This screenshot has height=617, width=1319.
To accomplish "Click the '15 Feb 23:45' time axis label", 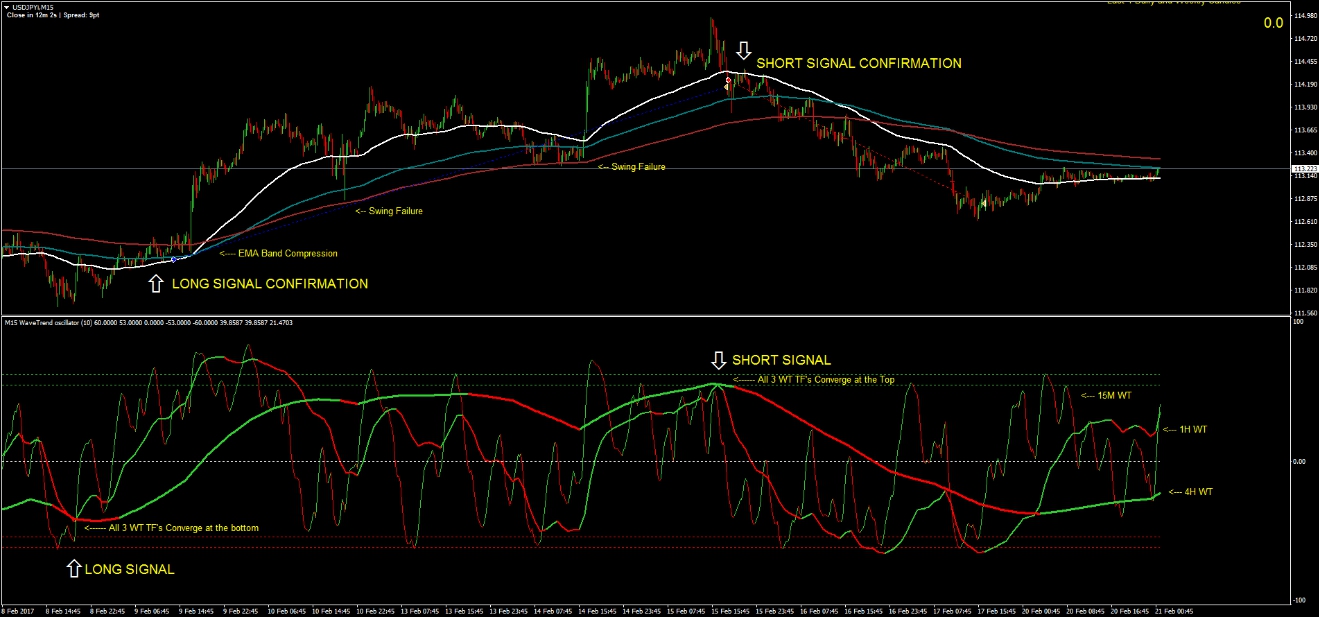I will click(x=774, y=610).
